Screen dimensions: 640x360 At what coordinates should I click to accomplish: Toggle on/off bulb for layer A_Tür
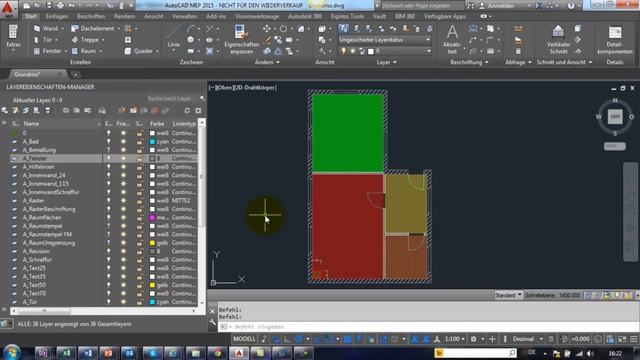coord(109,302)
